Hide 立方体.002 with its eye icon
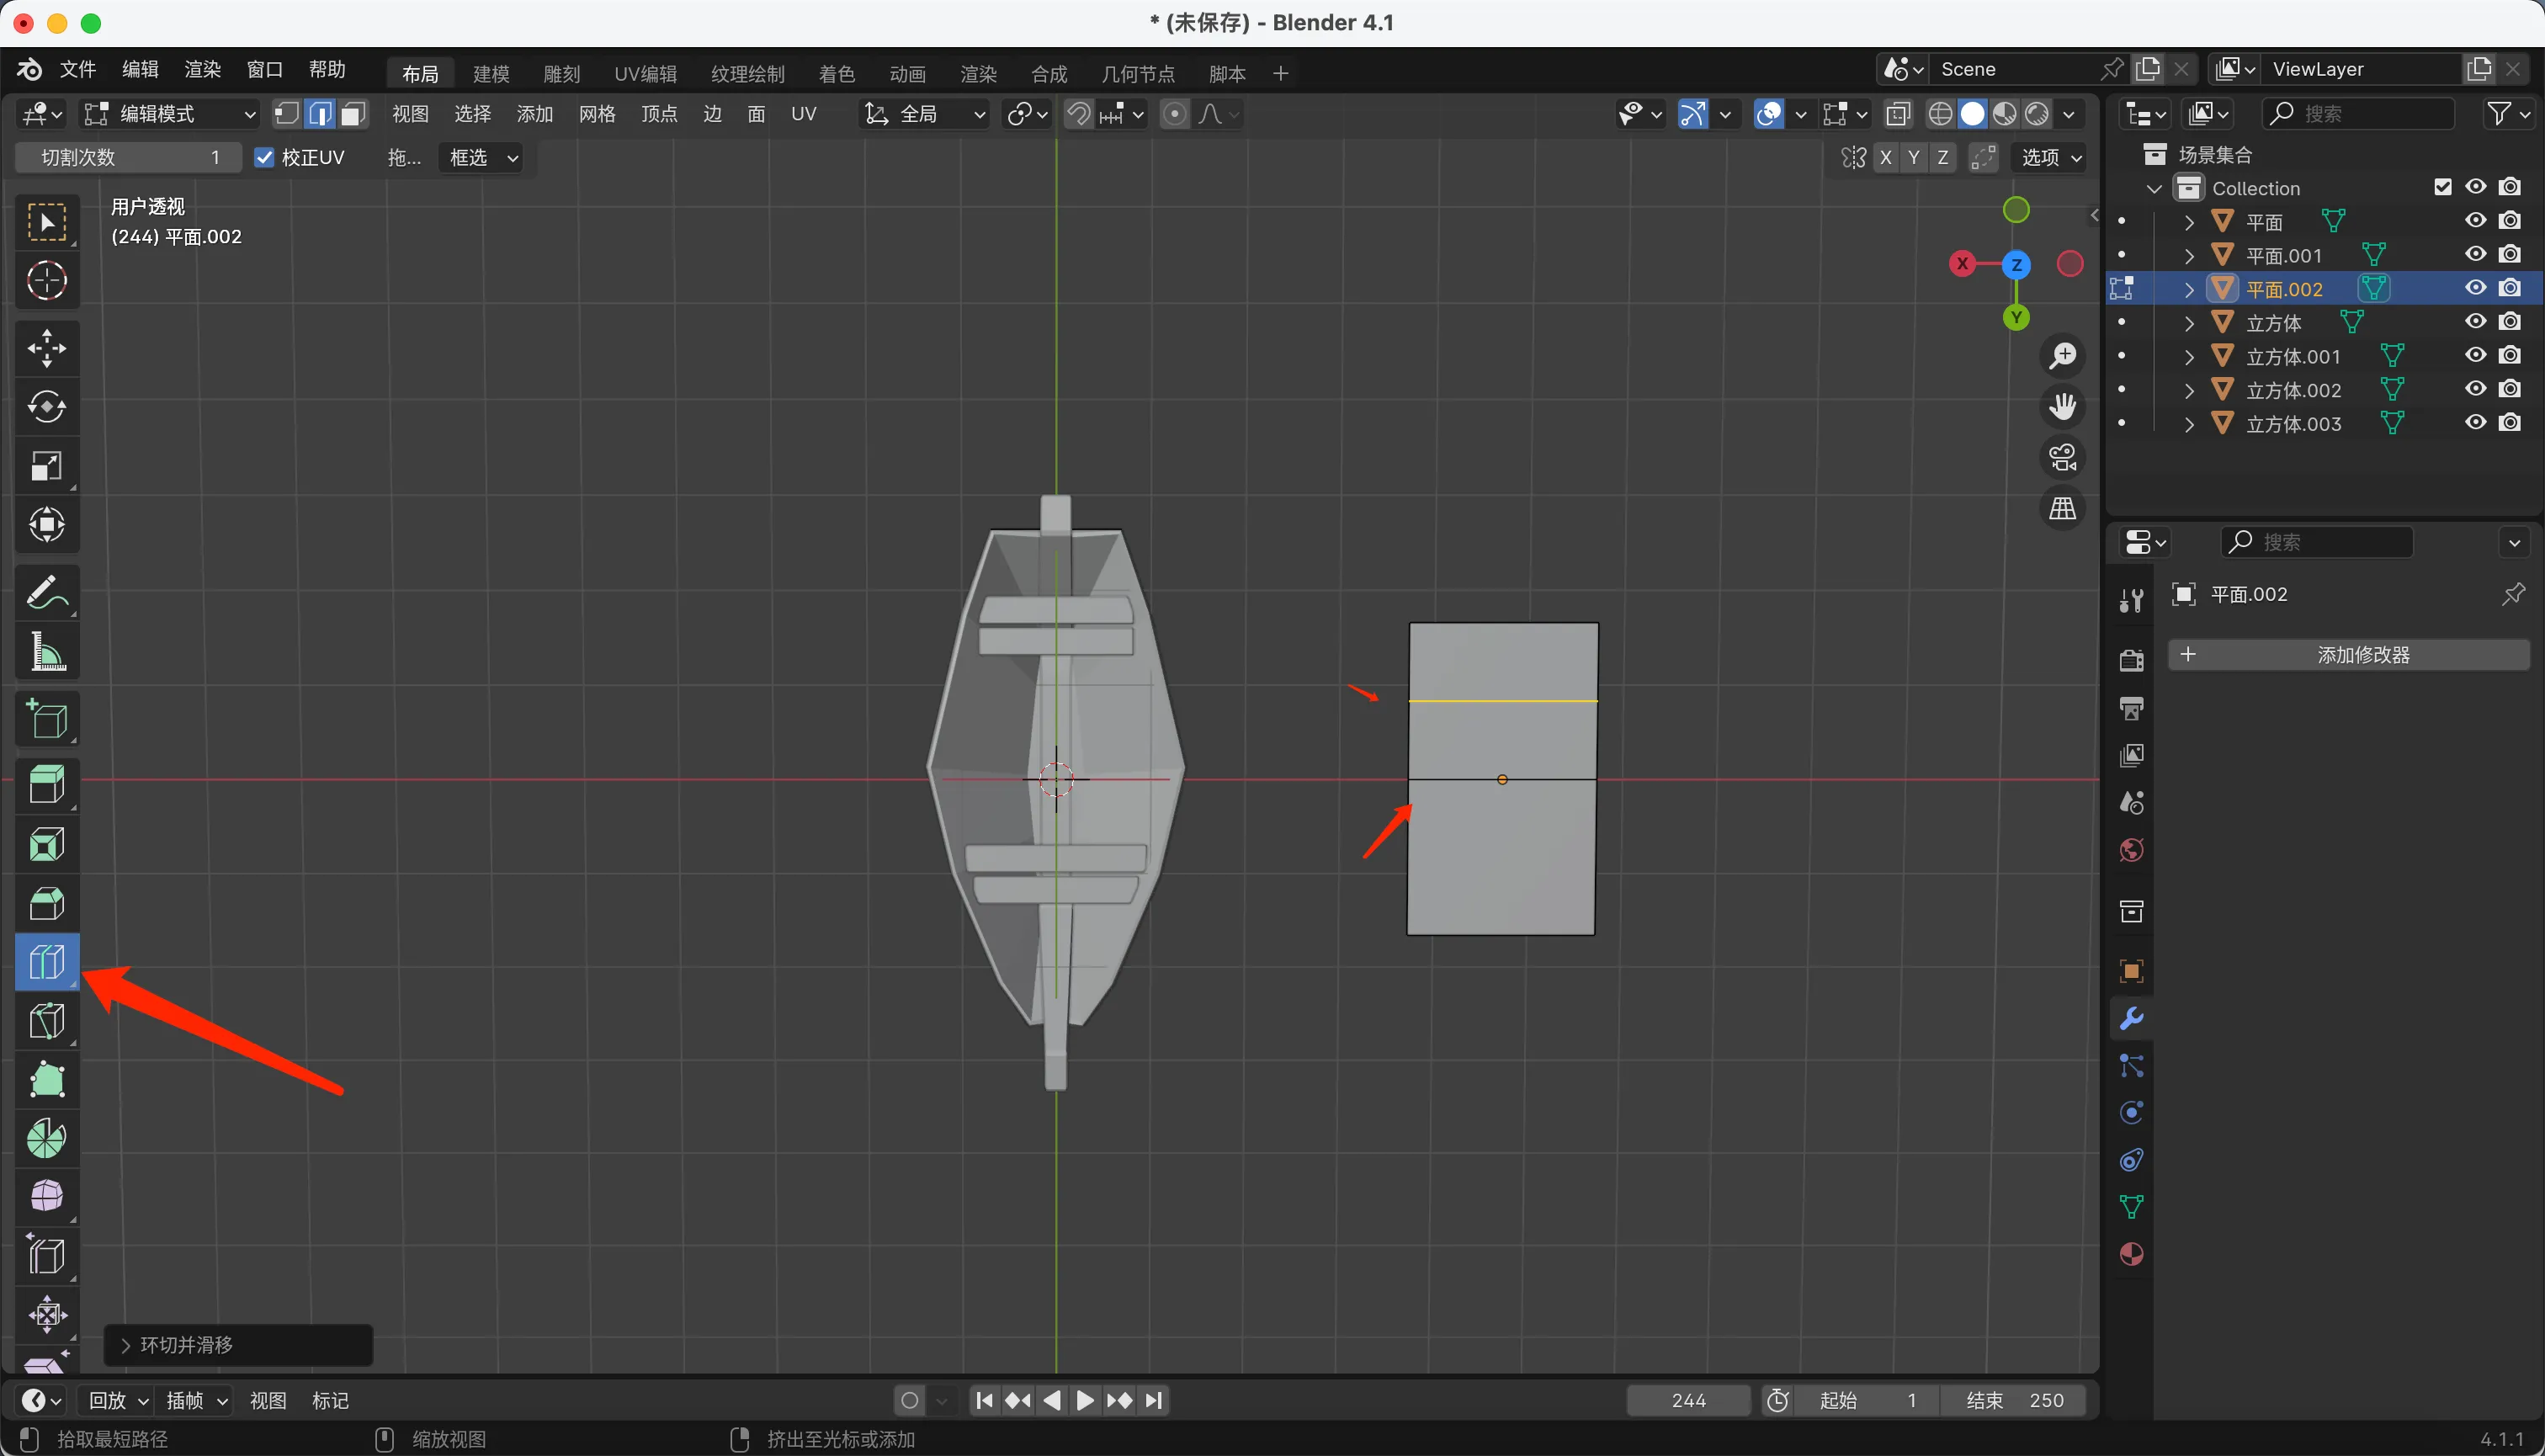The width and height of the screenshot is (2545, 1456). 2475,389
